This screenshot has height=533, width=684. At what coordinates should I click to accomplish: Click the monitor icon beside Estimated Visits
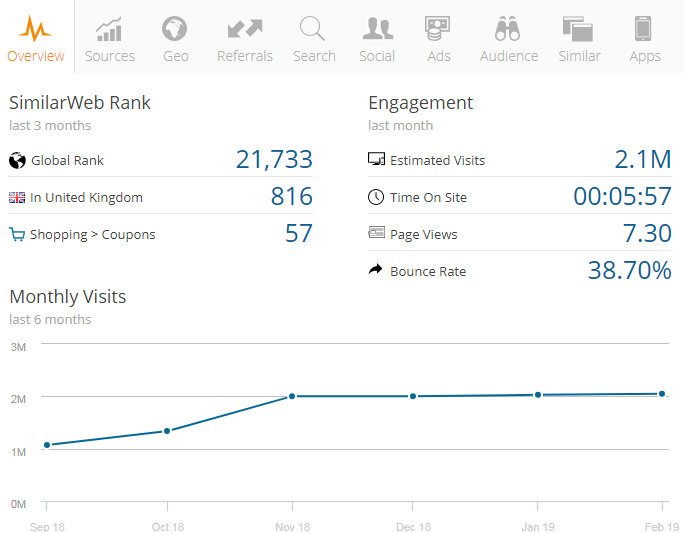pos(376,159)
